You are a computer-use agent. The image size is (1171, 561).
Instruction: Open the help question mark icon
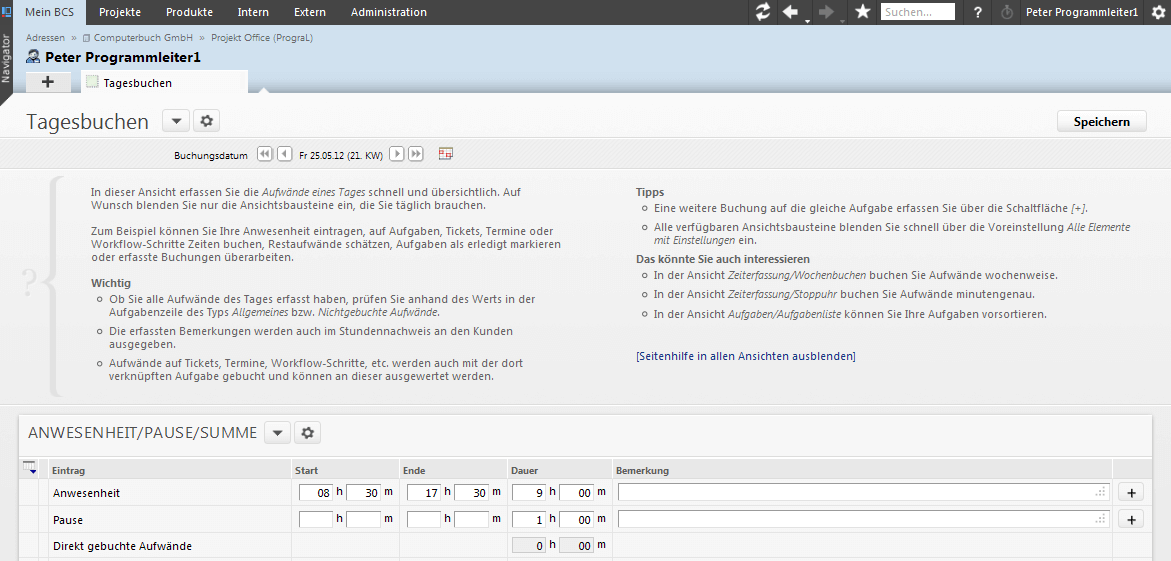[978, 12]
